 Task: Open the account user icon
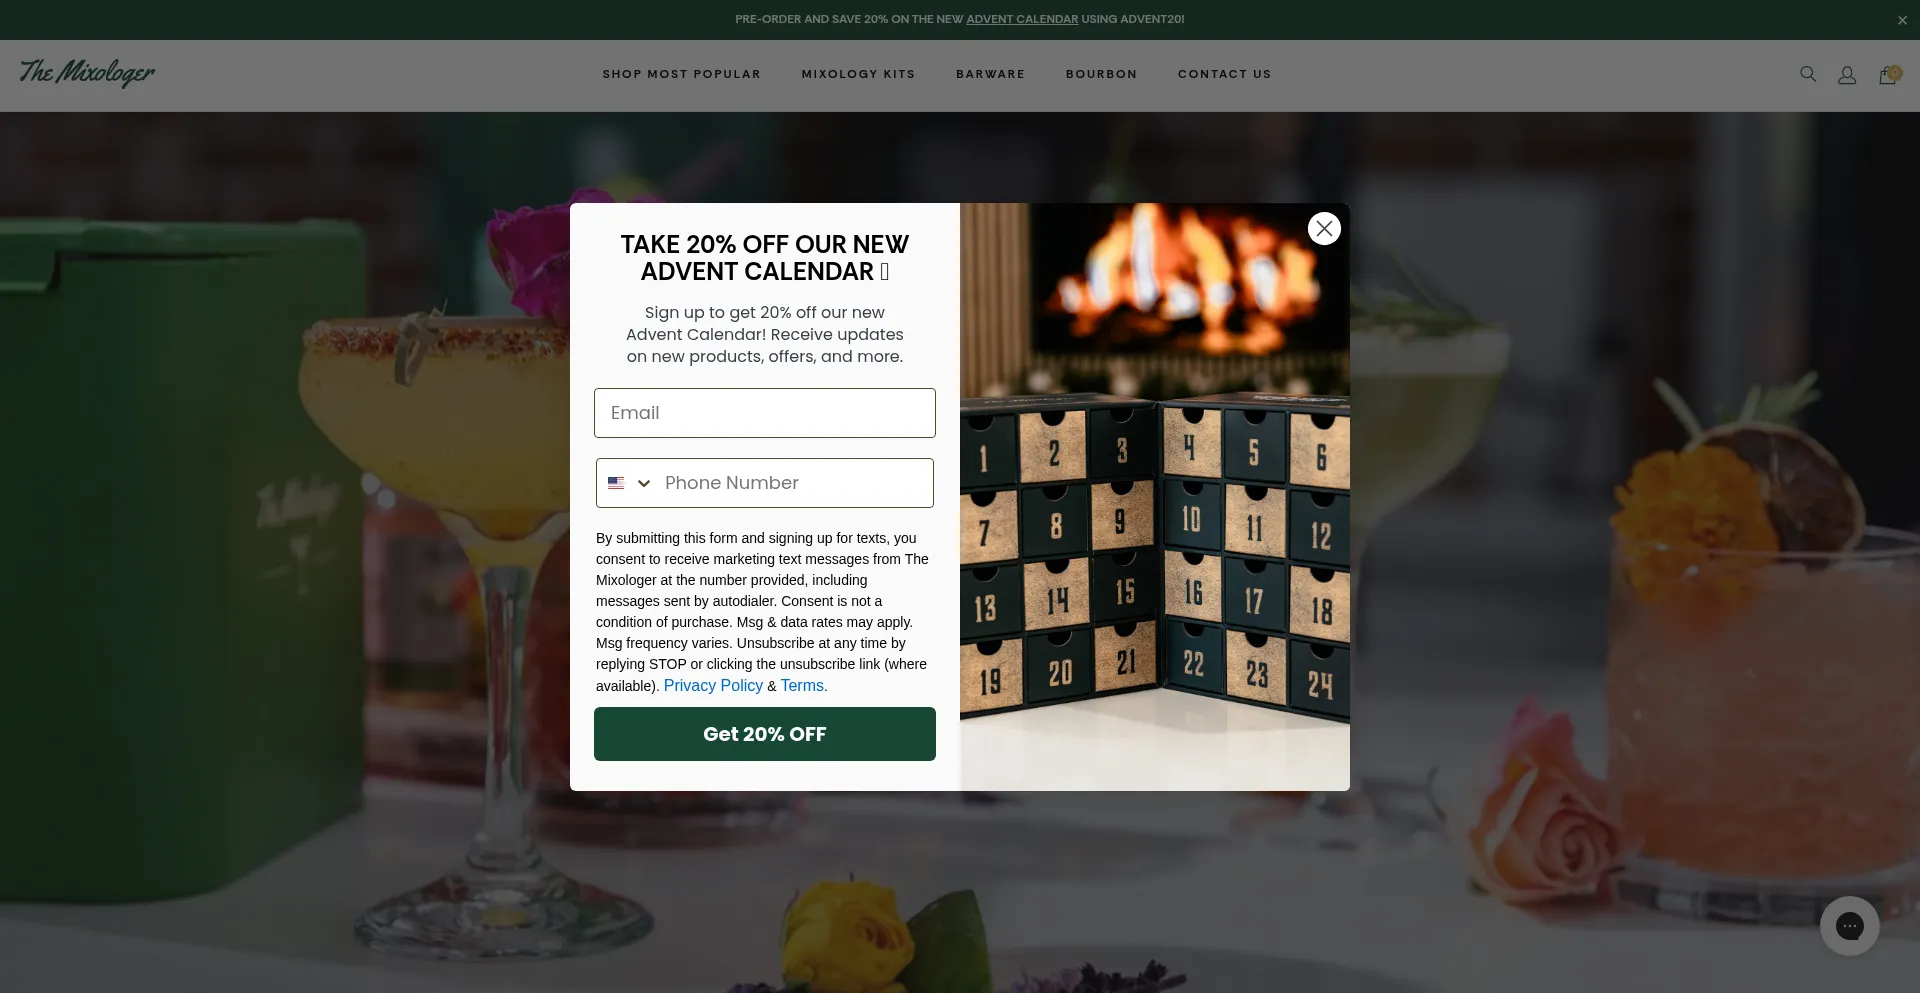[x=1847, y=75]
